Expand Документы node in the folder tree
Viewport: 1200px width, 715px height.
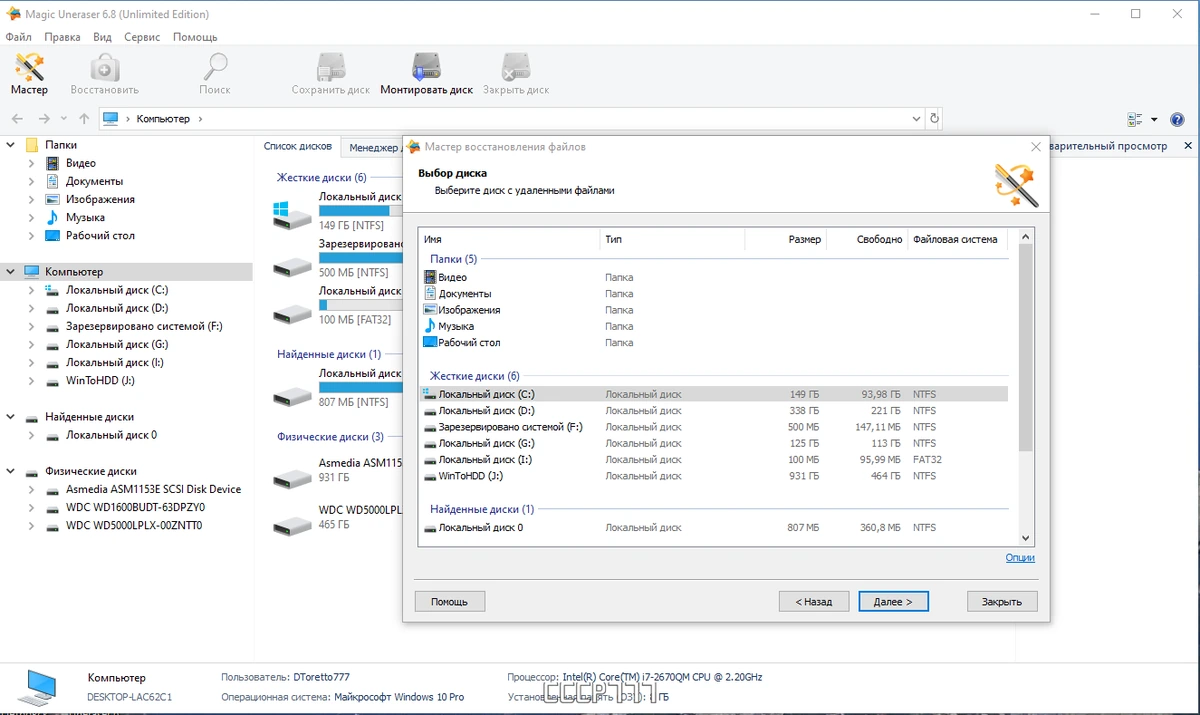pos(31,181)
